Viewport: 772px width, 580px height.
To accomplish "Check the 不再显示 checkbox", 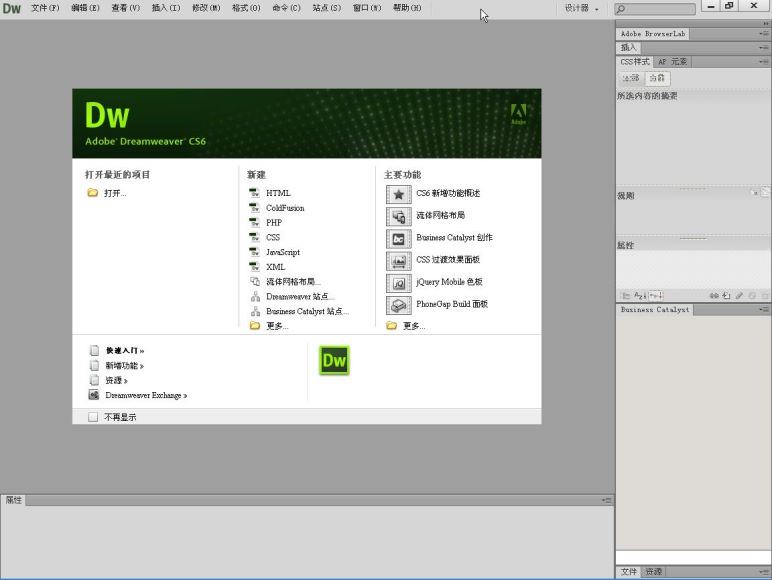I will tap(93, 417).
